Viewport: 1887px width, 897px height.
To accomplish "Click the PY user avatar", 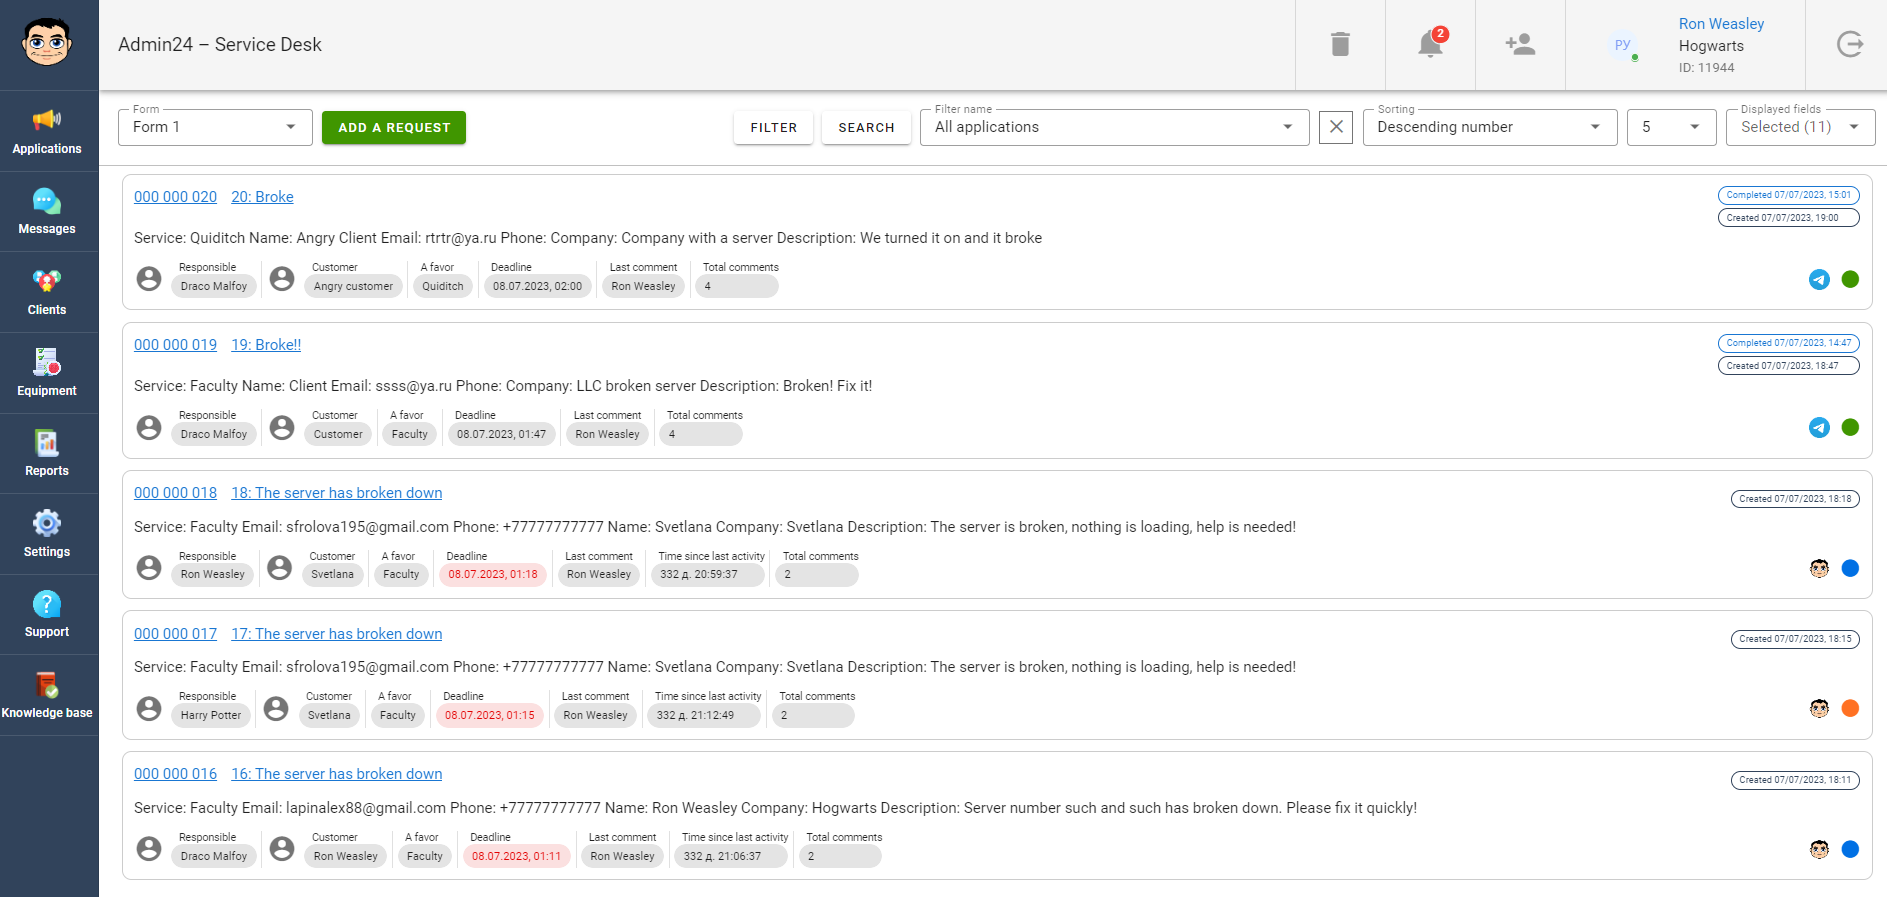I will (1622, 45).
